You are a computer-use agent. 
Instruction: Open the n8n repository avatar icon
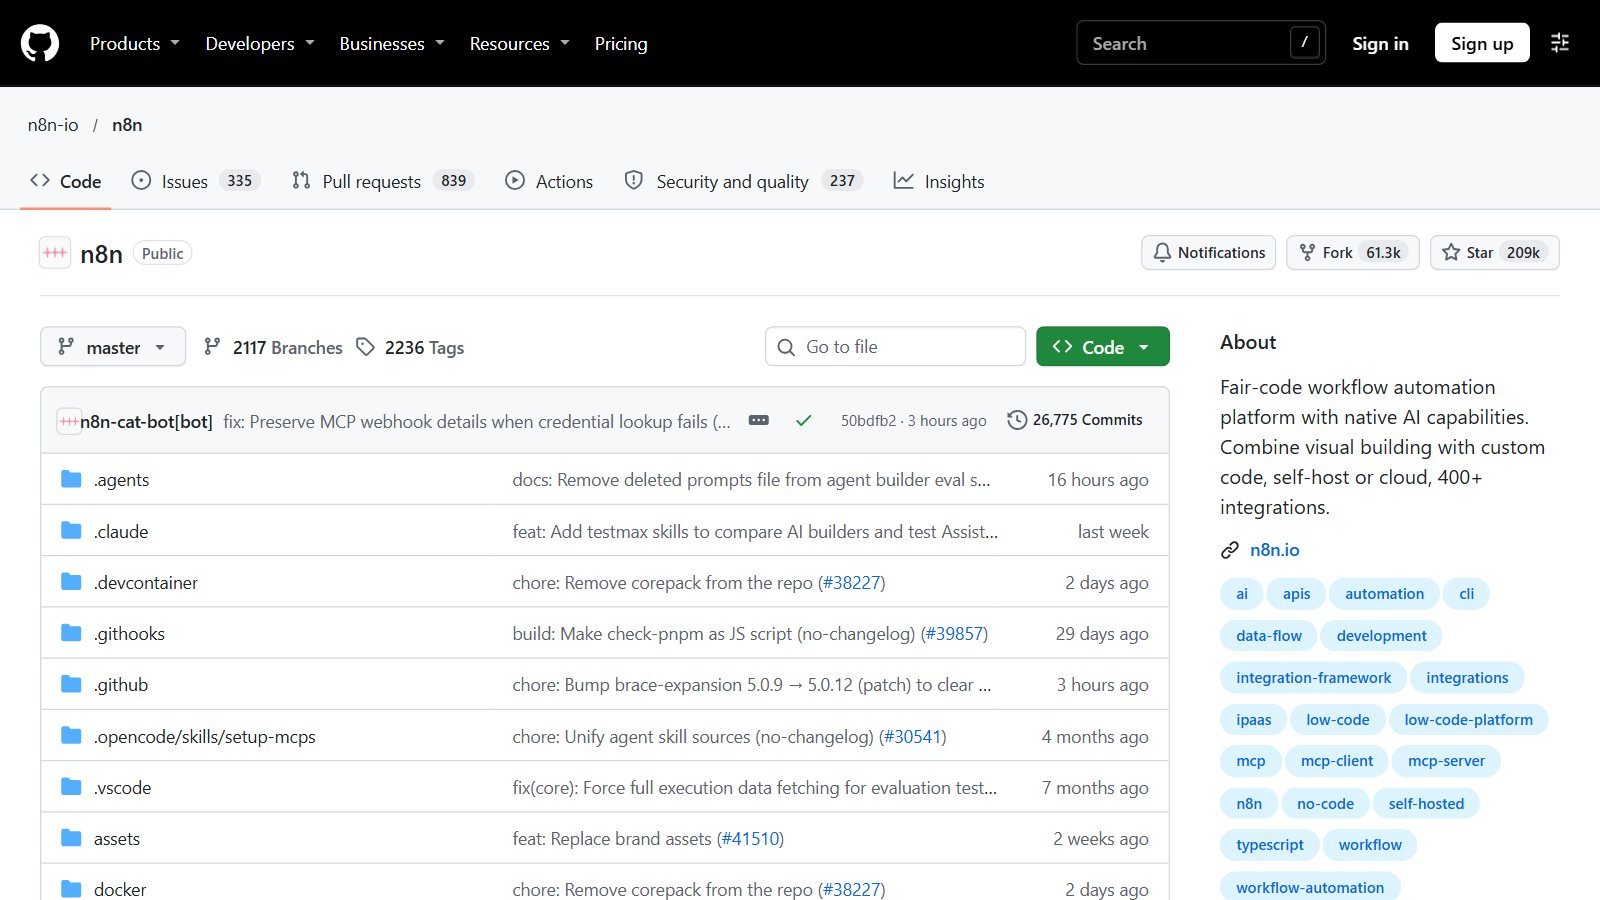click(55, 253)
